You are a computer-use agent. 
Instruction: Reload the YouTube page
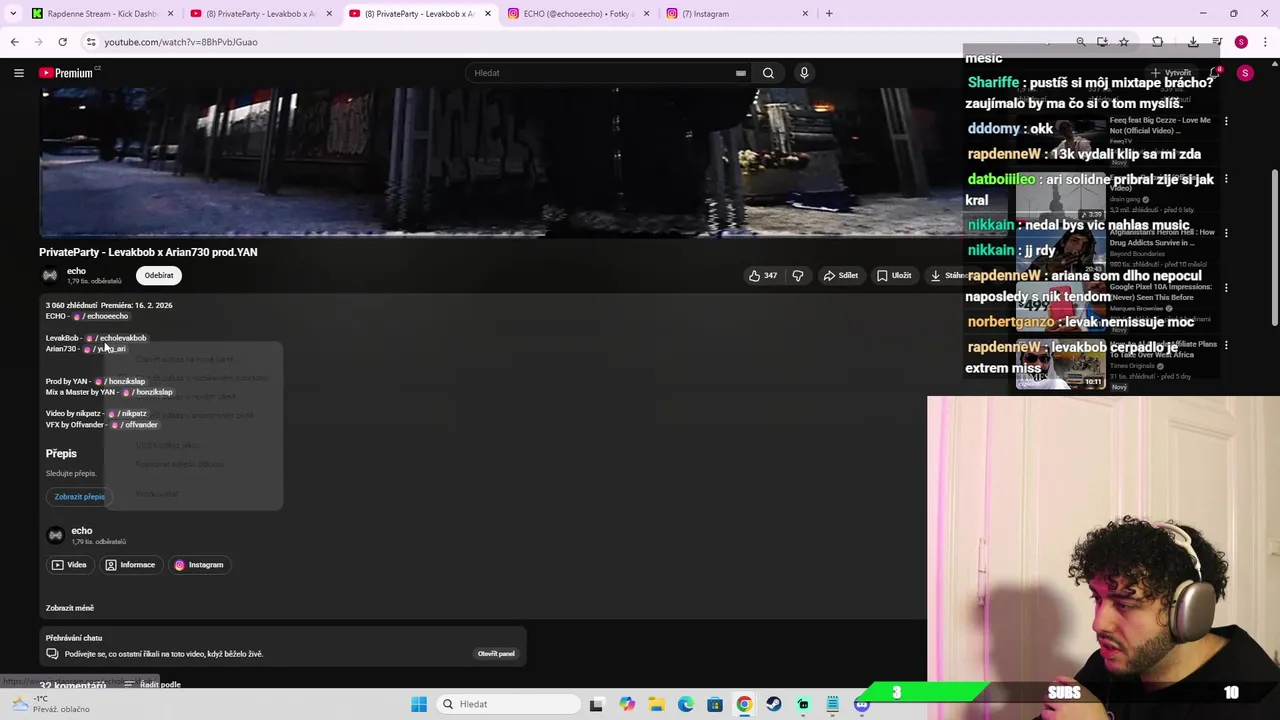tap(62, 42)
